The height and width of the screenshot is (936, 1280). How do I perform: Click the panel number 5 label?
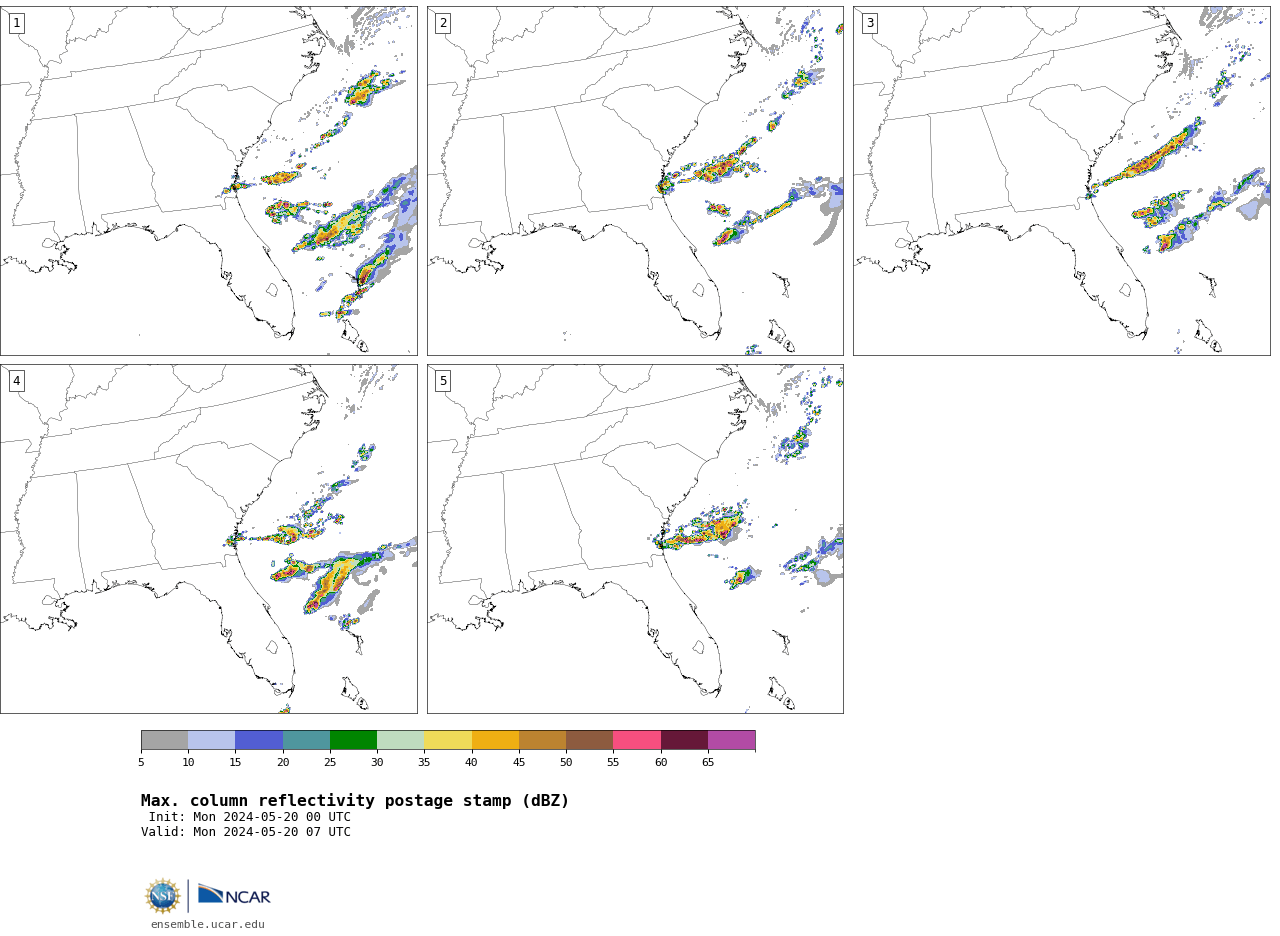(443, 381)
